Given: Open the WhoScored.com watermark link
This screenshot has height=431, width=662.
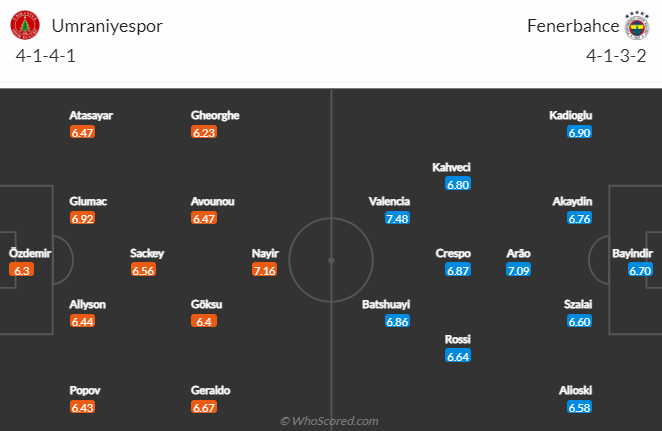Looking at the screenshot, I should click(329, 421).
